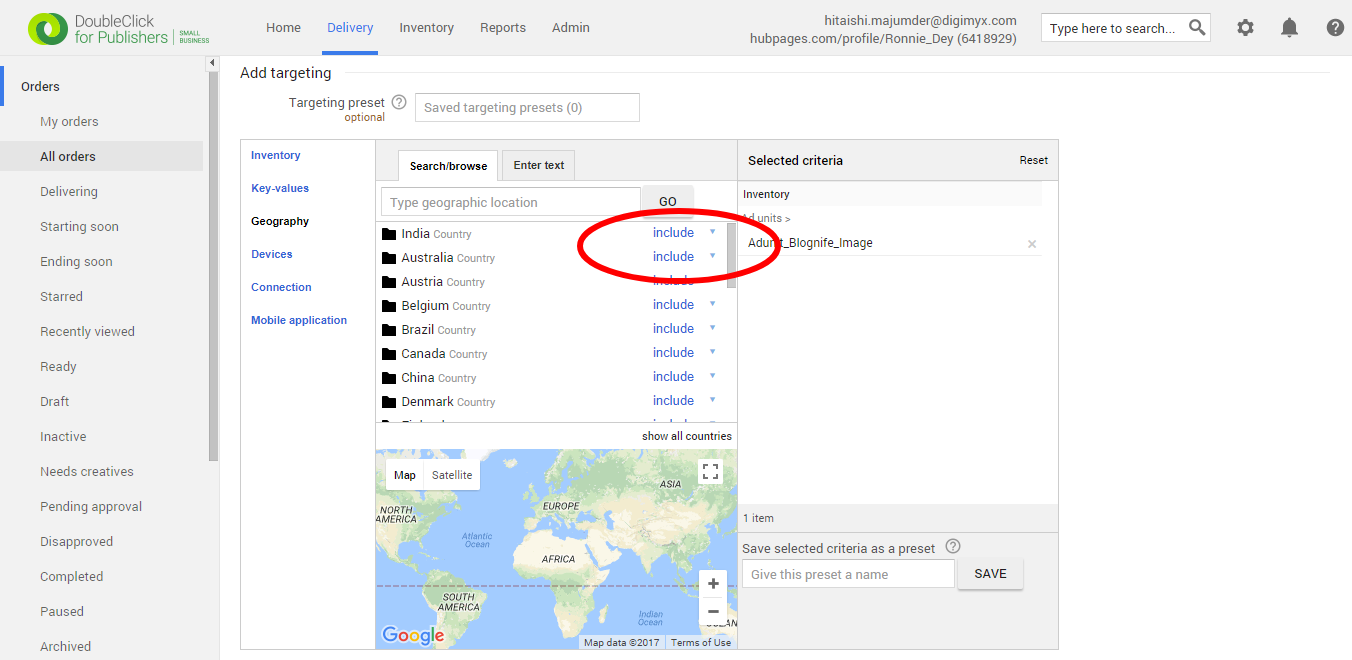Open the include dropdown for India
This screenshot has width=1352, height=660.
(710, 232)
